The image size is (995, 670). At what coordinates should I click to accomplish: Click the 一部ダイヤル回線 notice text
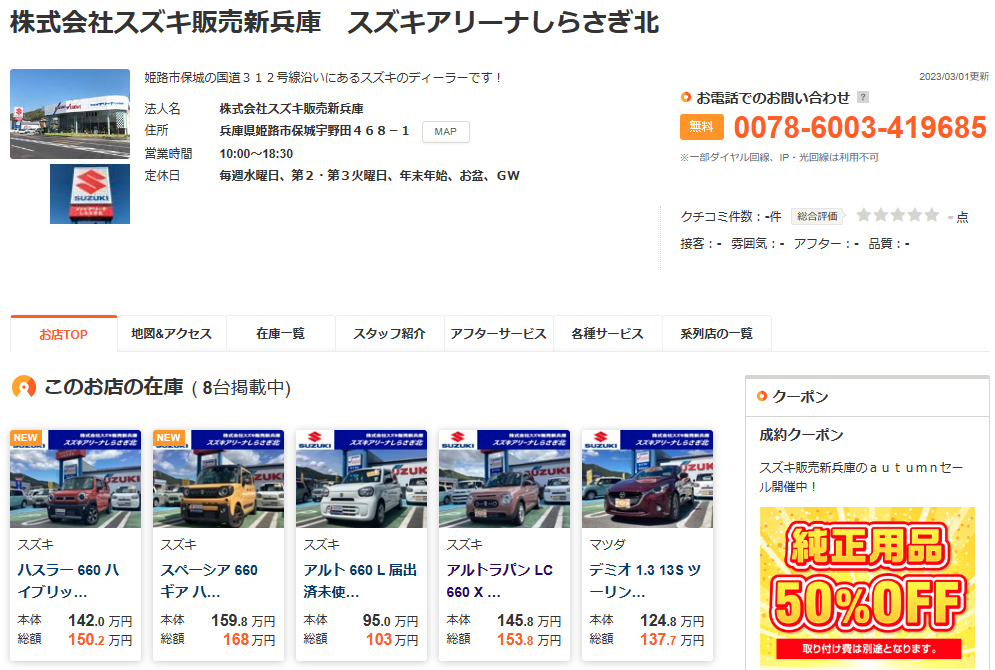coord(779,157)
